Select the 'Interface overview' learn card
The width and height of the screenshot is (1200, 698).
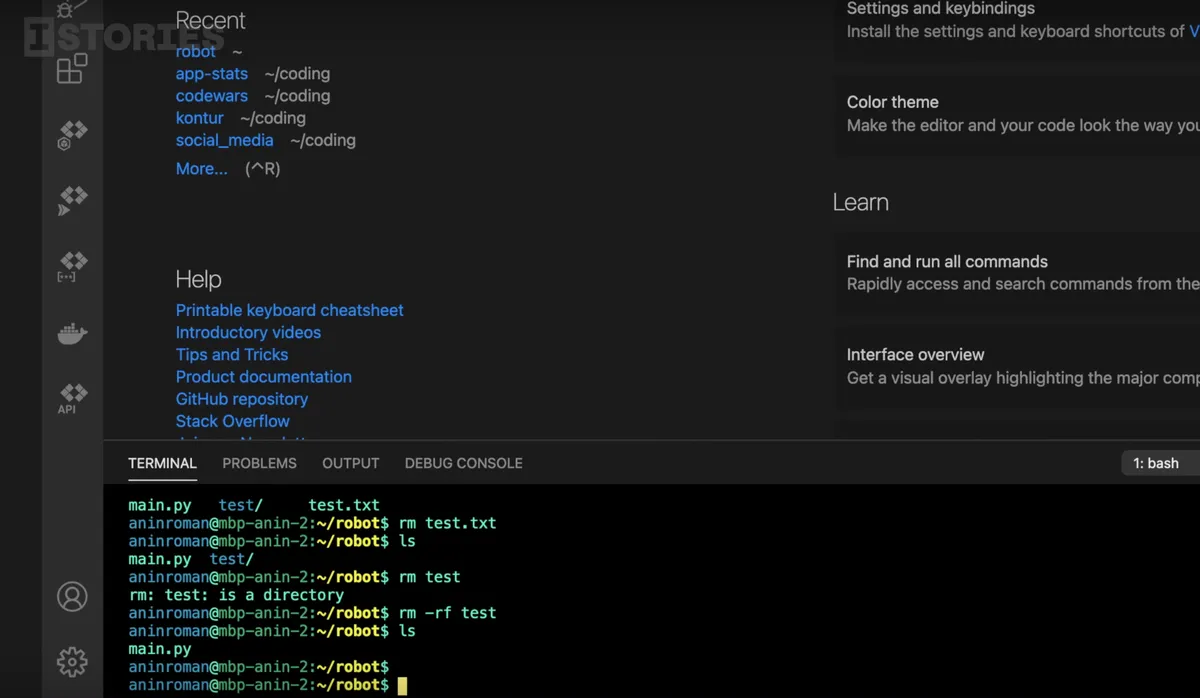1018,366
